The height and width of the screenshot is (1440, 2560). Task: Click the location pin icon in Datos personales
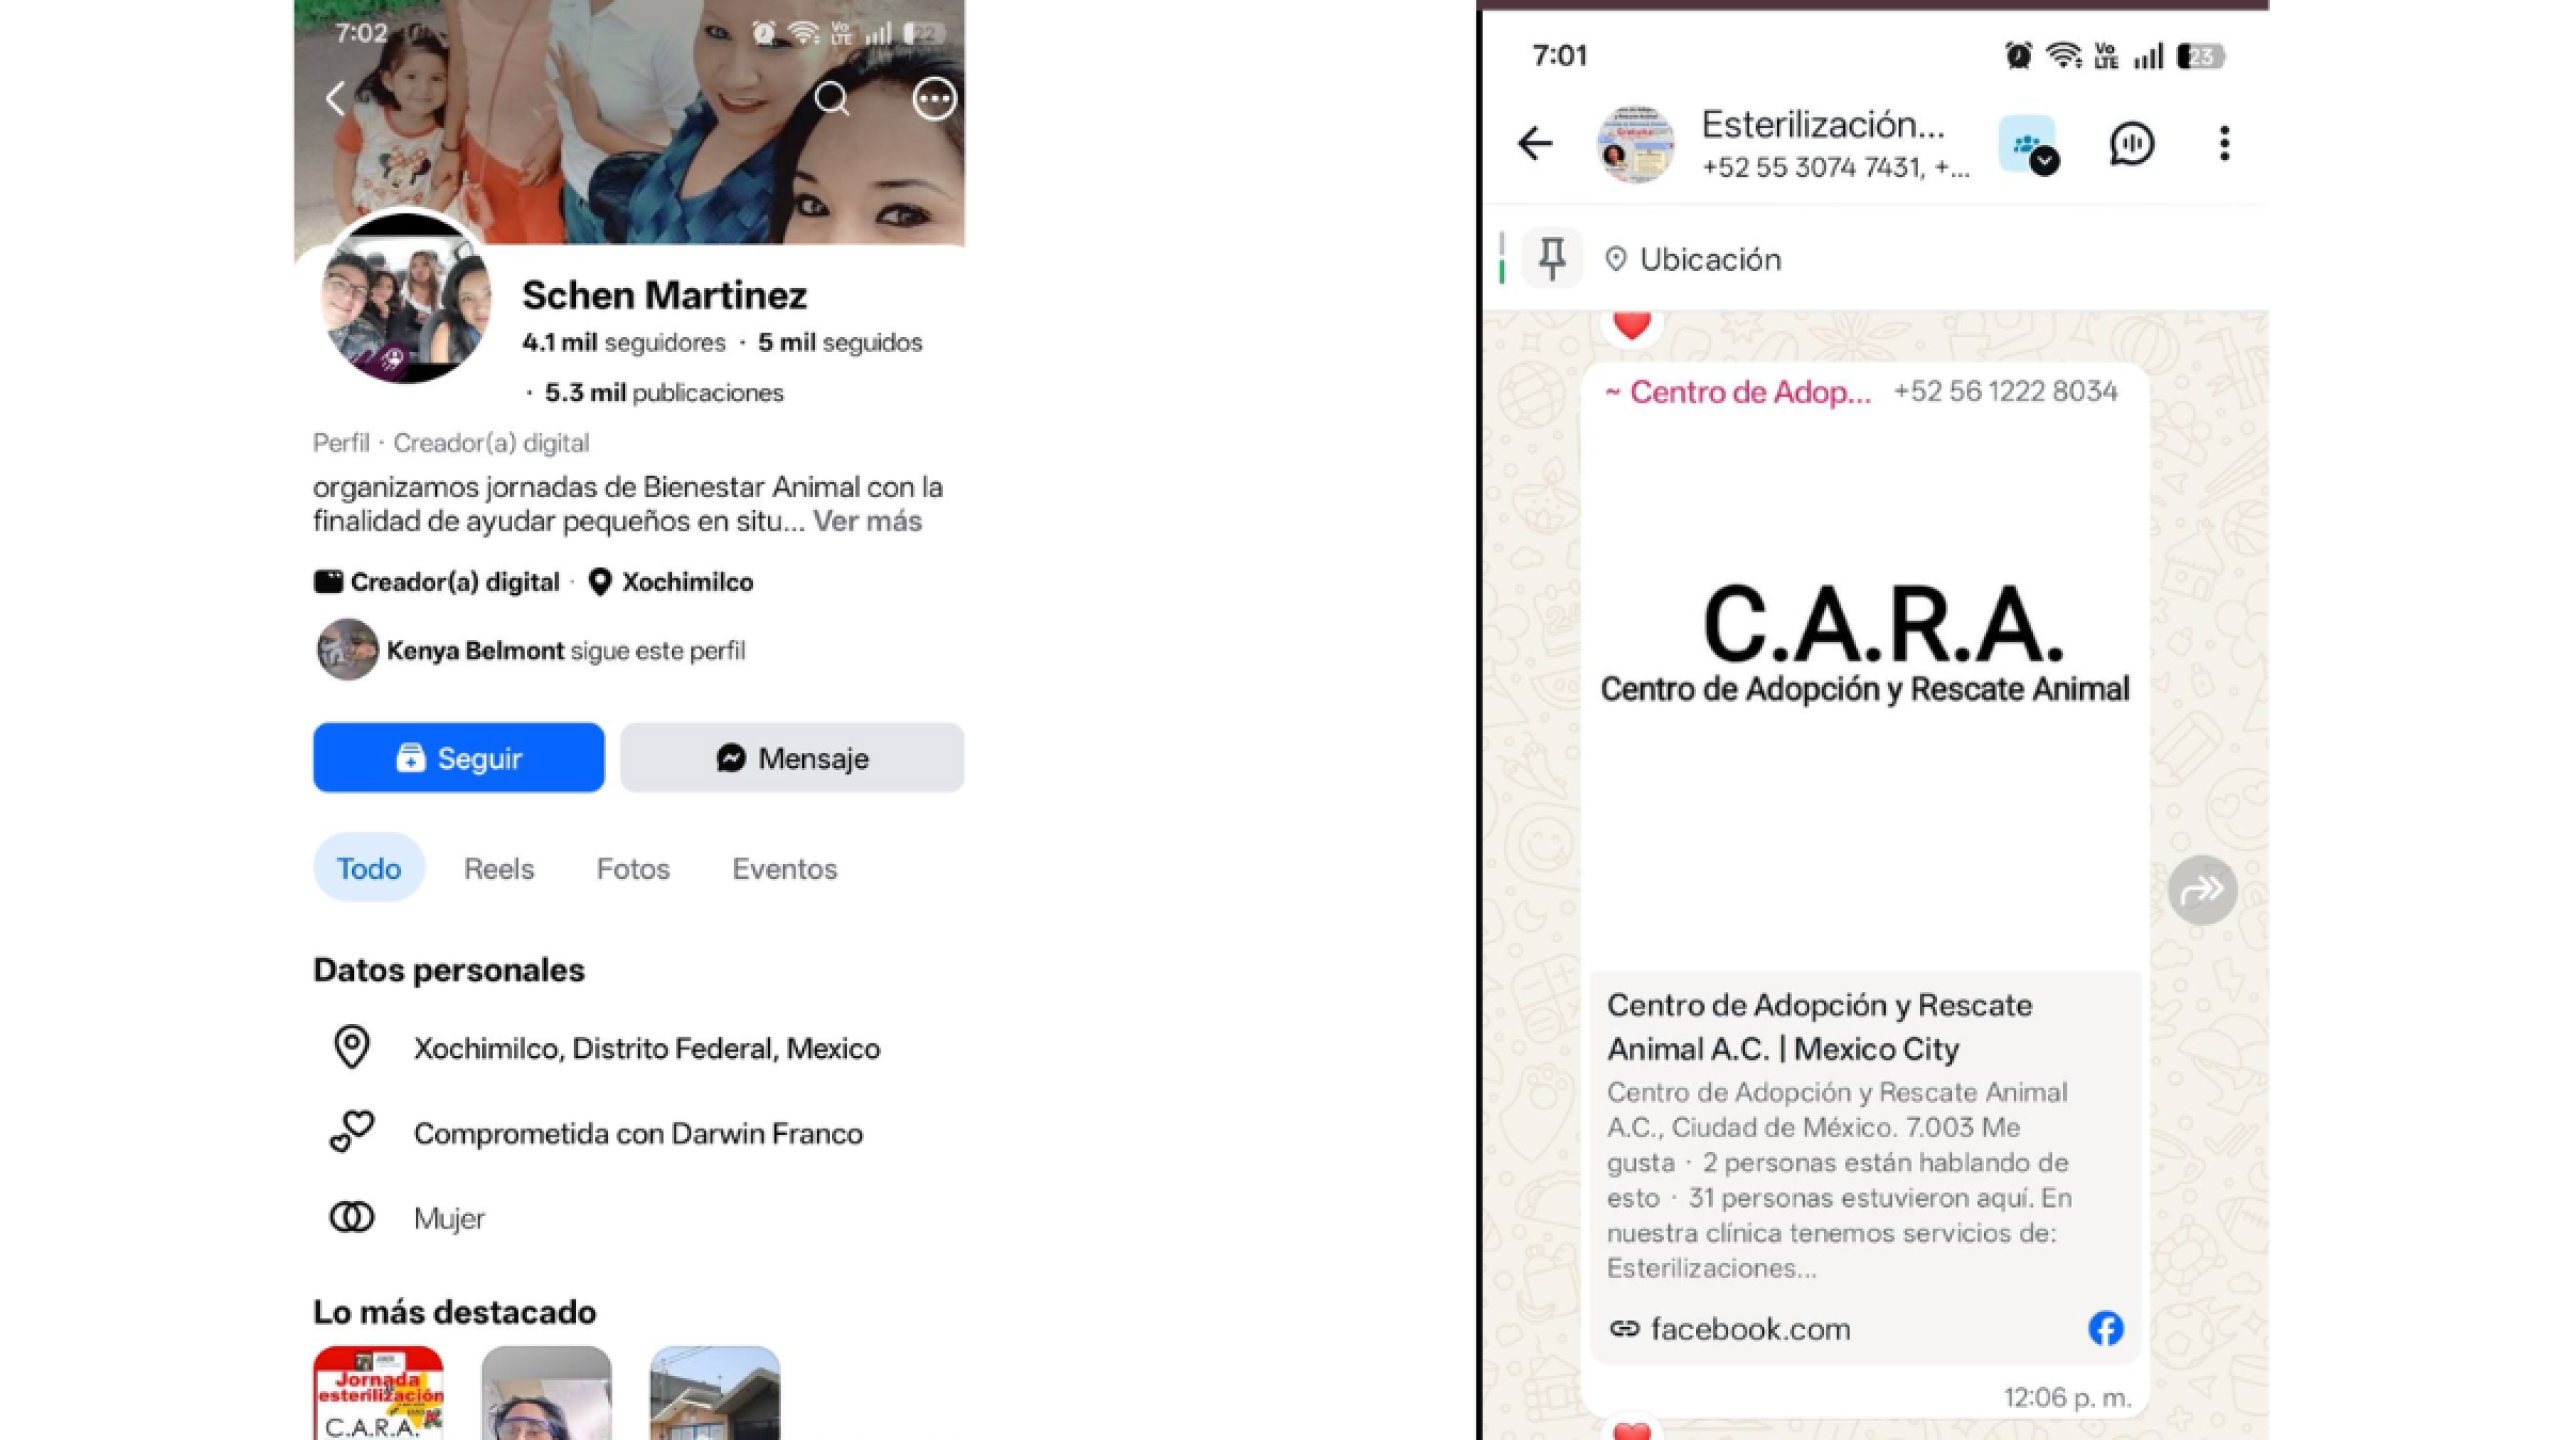tap(351, 1047)
